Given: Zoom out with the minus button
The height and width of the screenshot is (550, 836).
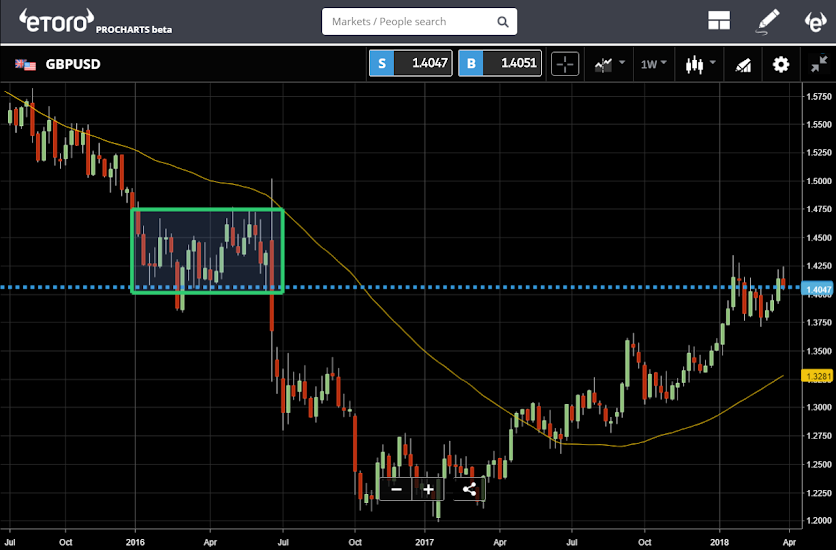Looking at the screenshot, I should [x=396, y=489].
